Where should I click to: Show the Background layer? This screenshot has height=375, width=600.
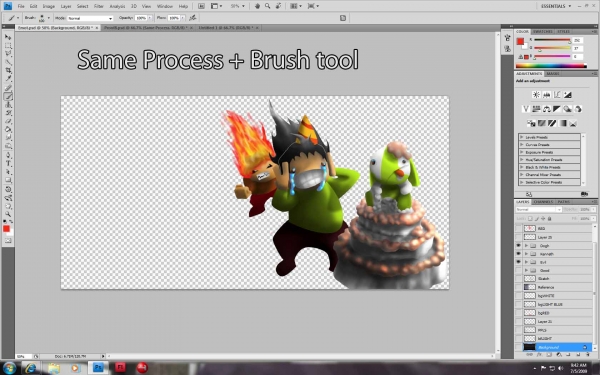click(518, 347)
